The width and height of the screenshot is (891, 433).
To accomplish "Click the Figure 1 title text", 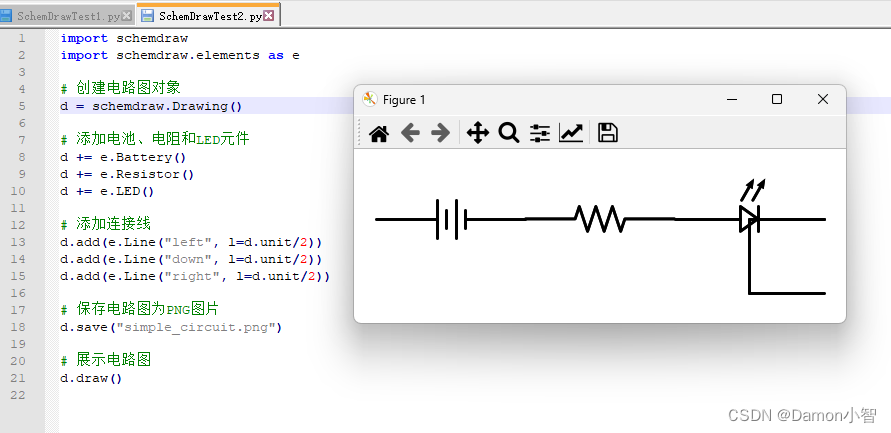I will (404, 100).
